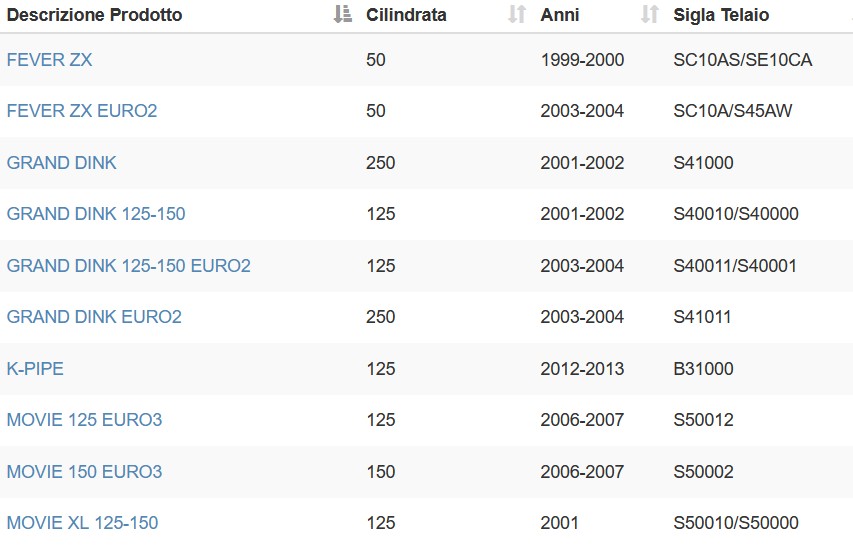Open the MOVIE XL 125-150 link
Screen dimensions: 853x546
tap(82, 523)
